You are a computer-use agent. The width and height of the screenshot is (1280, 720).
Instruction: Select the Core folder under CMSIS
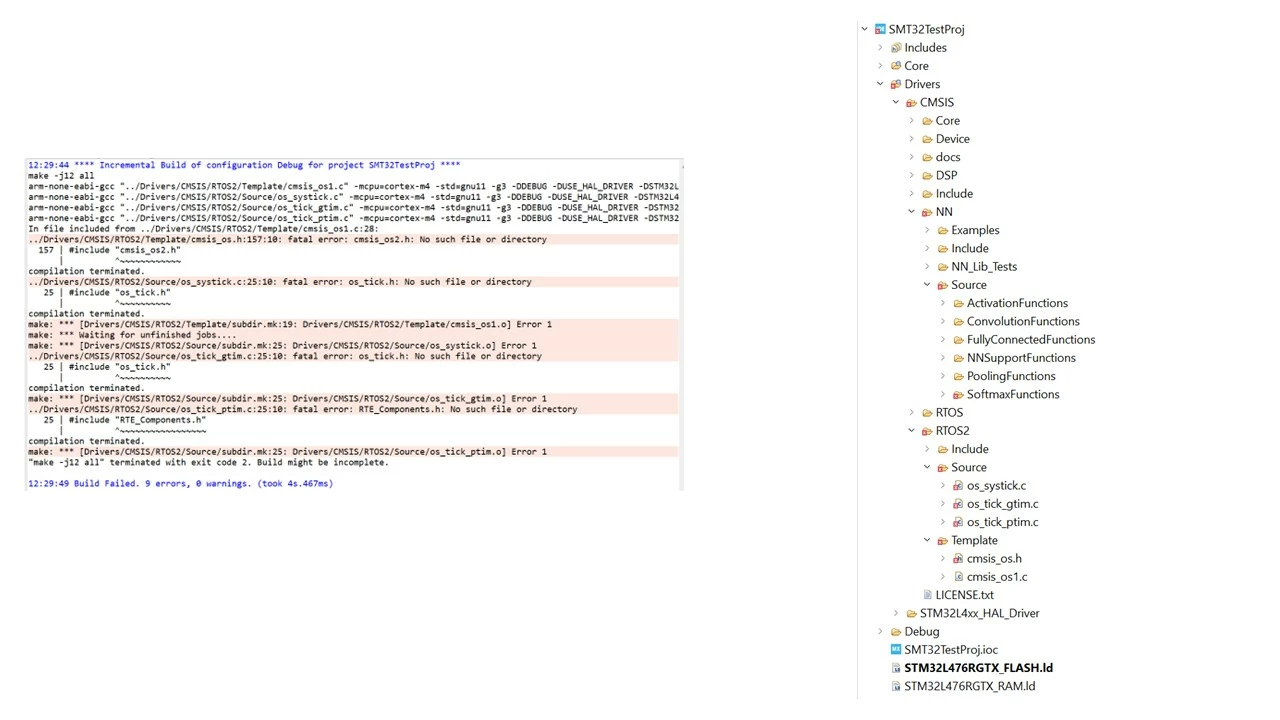coord(948,121)
